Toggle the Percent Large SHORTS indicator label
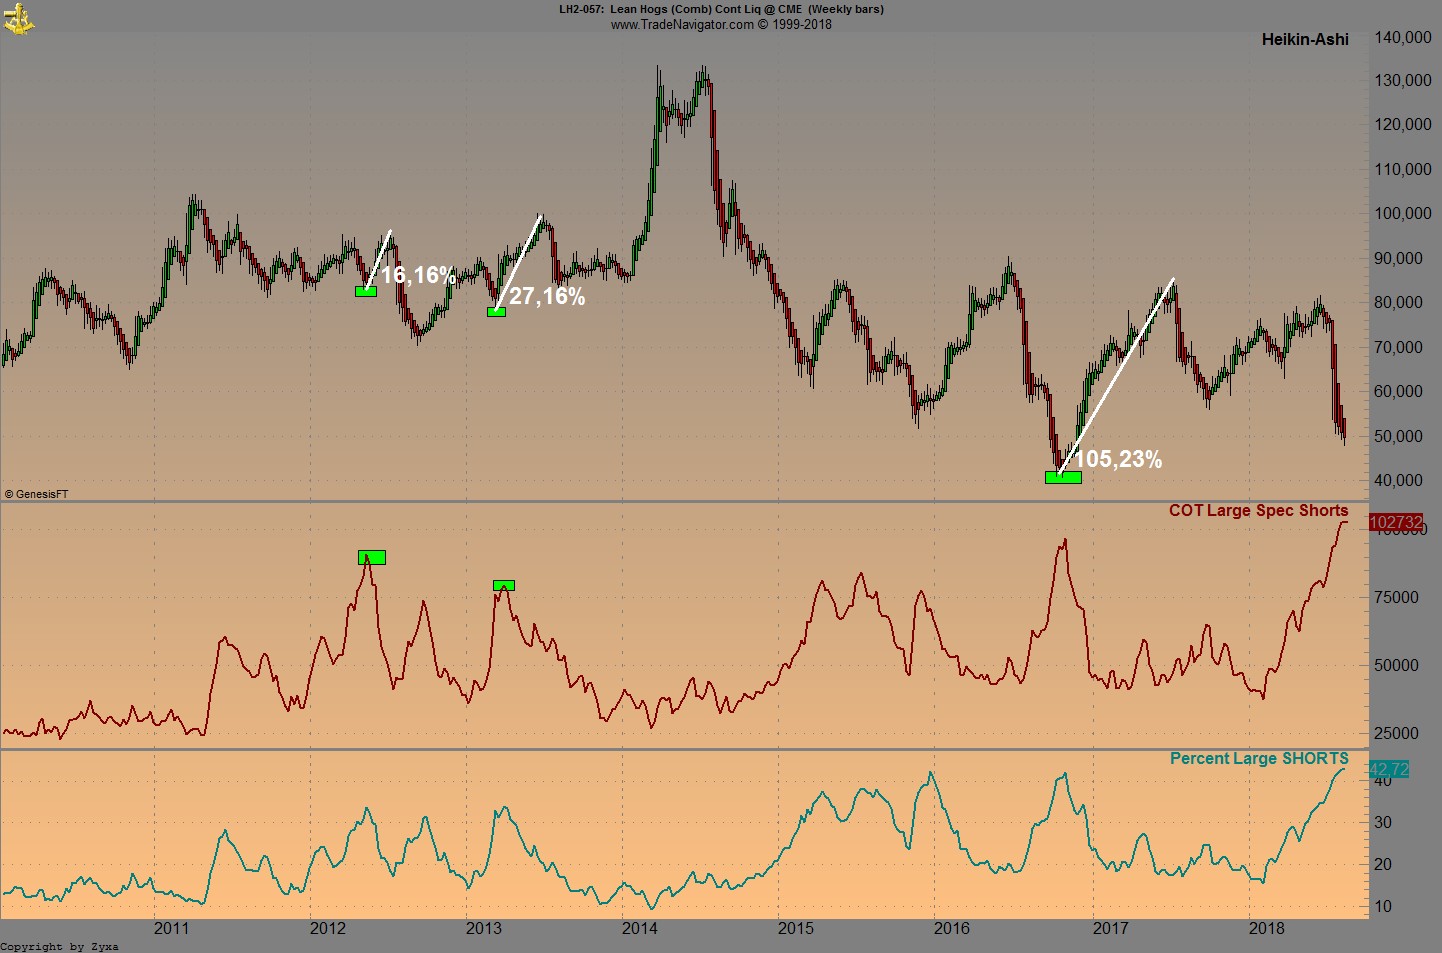This screenshot has width=1442, height=953. click(1260, 759)
